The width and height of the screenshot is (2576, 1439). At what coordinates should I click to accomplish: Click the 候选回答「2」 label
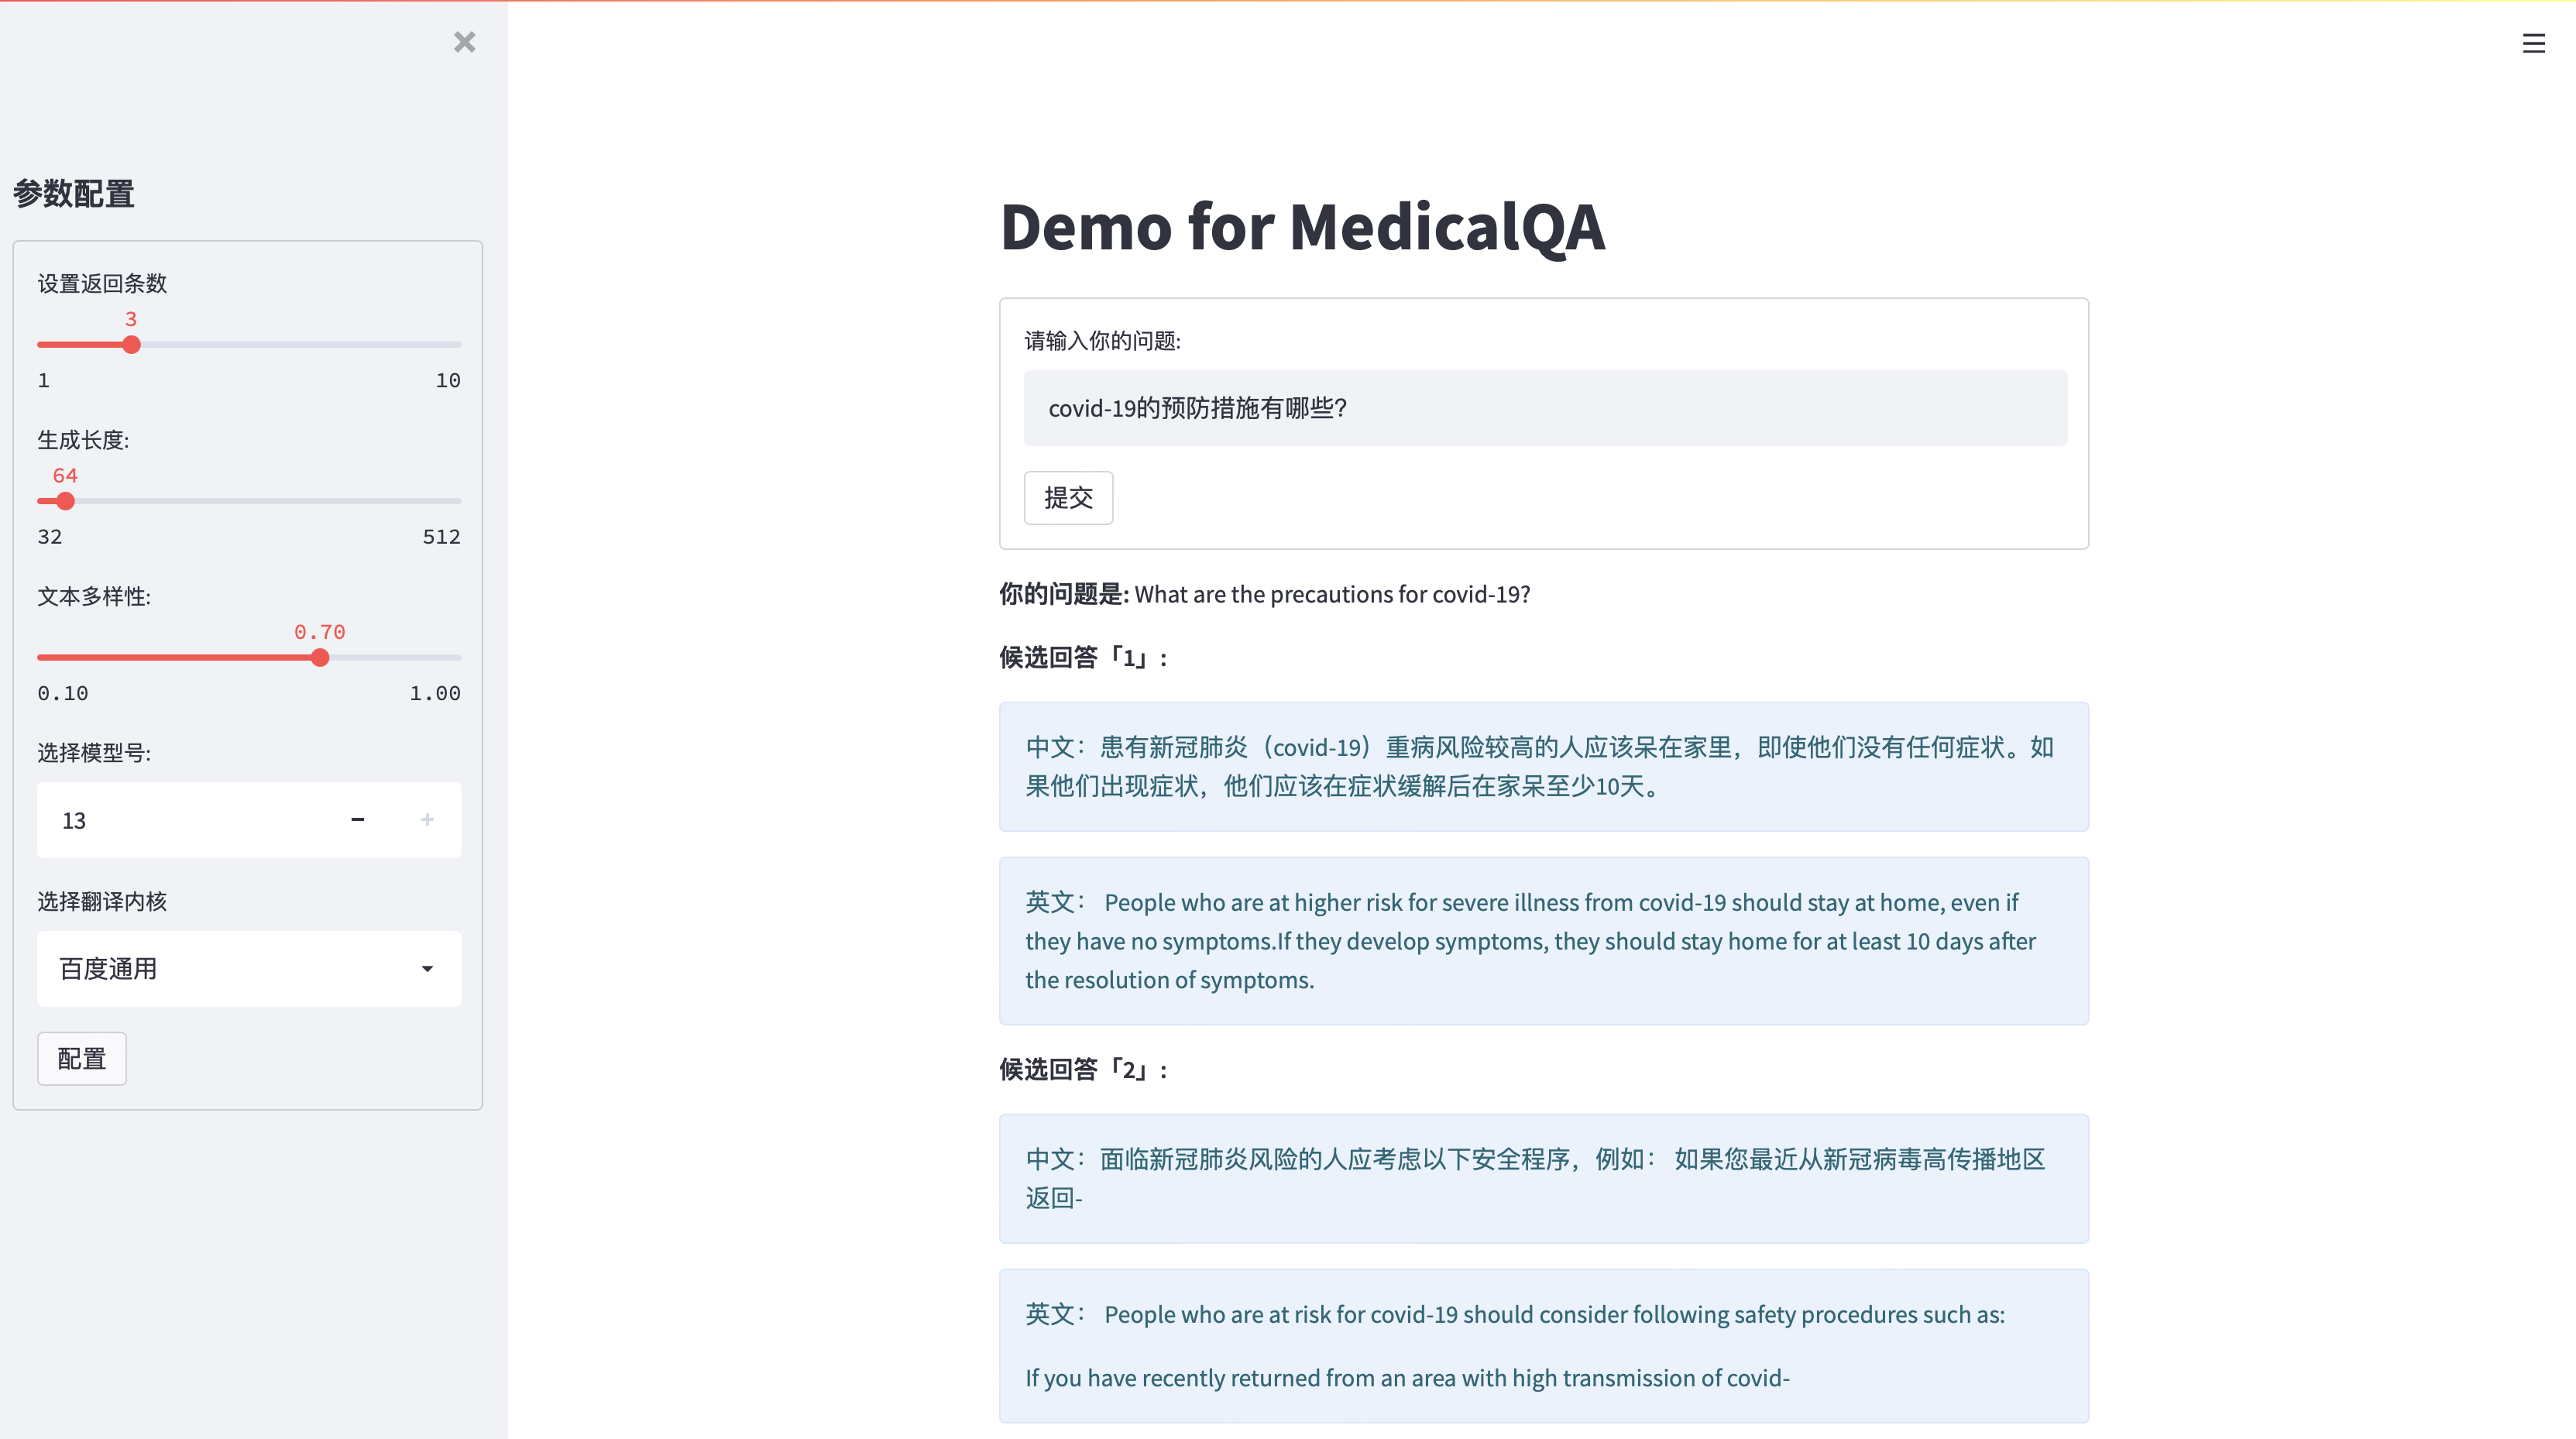click(x=1084, y=1070)
